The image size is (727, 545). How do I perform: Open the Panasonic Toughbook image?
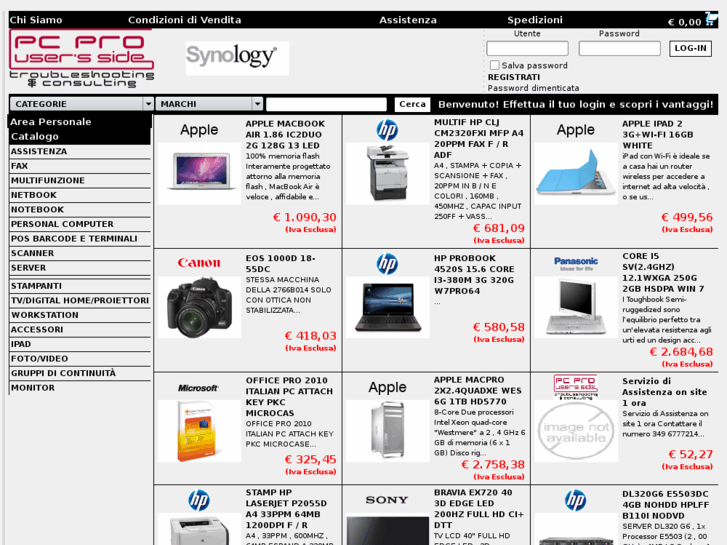coord(576,307)
